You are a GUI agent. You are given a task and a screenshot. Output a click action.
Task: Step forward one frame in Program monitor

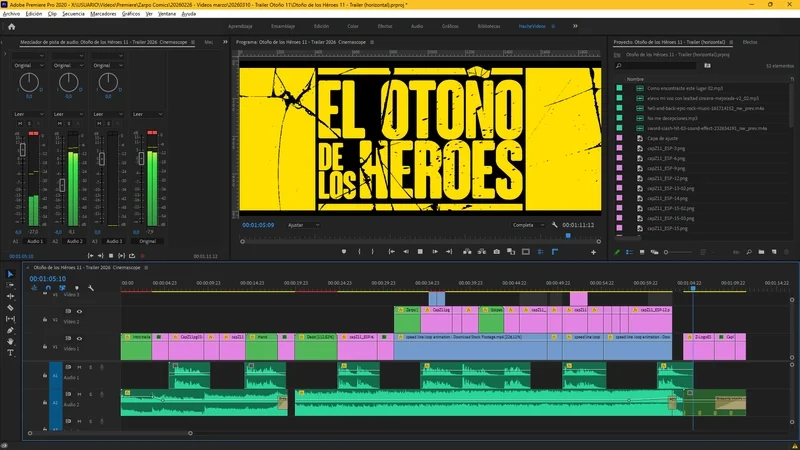[435, 252]
